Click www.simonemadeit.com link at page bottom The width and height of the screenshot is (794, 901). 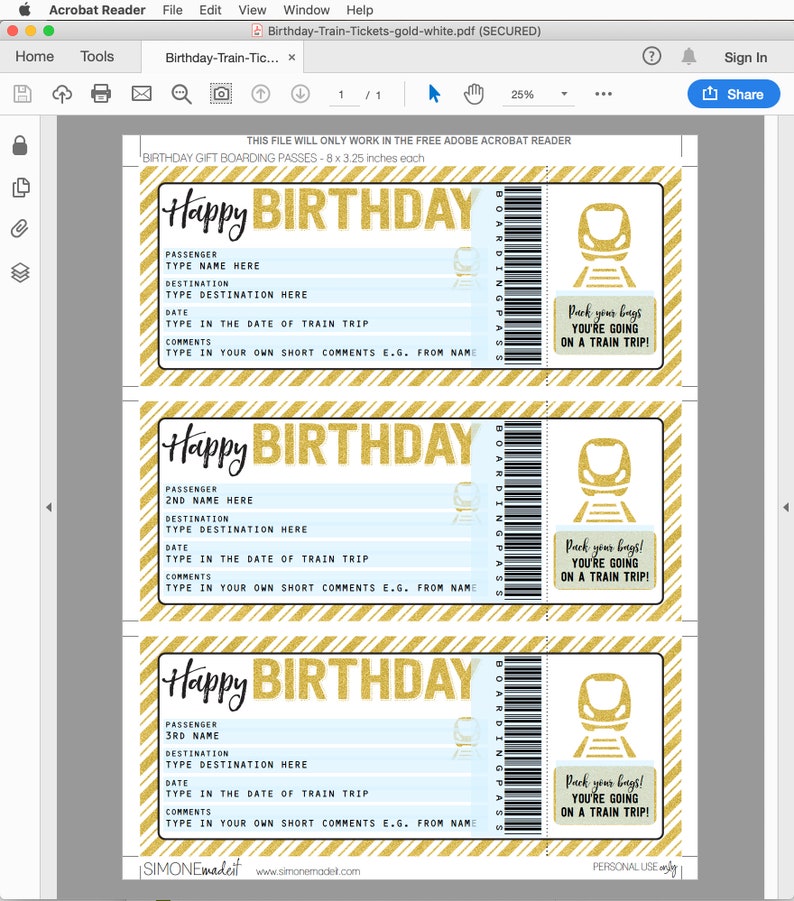pyautogui.click(x=308, y=871)
